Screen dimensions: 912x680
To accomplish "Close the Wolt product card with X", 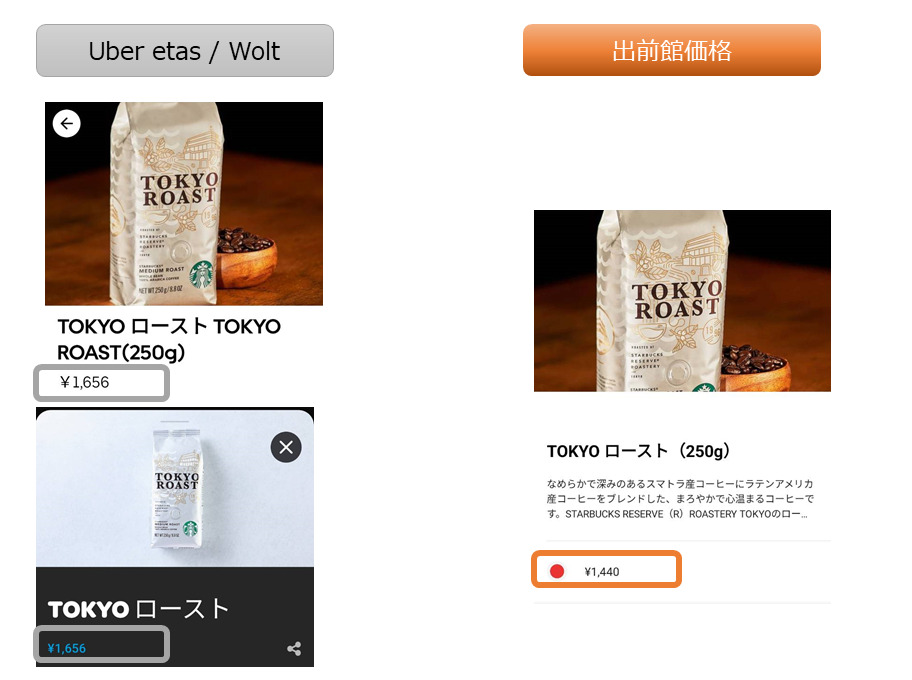I will pyautogui.click(x=286, y=447).
